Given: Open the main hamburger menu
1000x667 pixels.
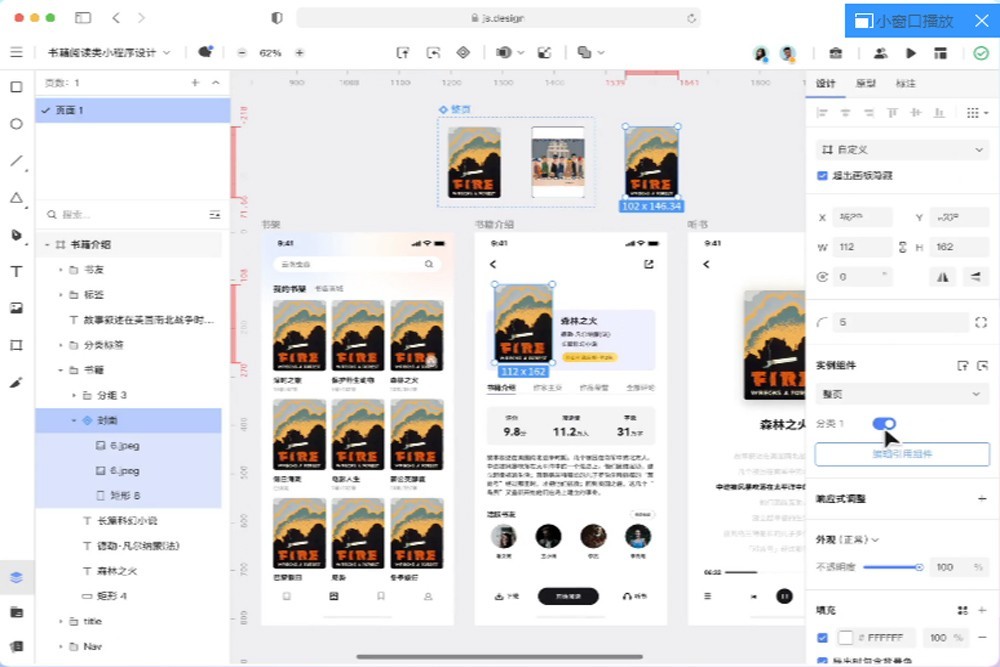Looking at the screenshot, I should pos(17,52).
